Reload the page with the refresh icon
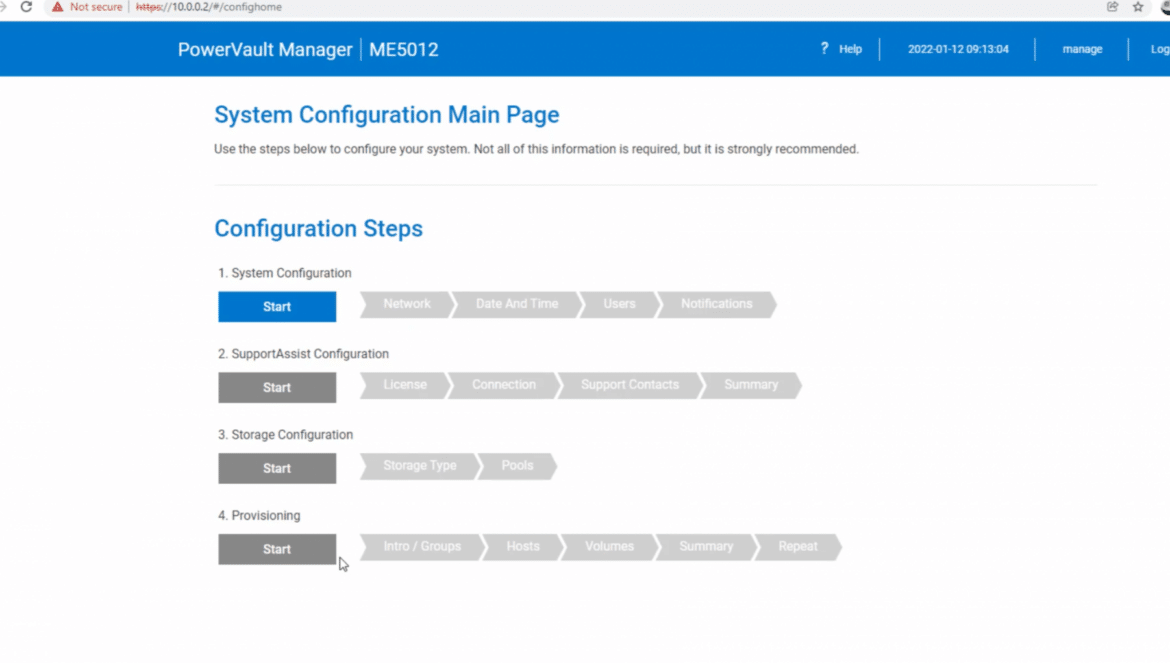Image resolution: width=1170 pixels, height=663 pixels. click(26, 7)
